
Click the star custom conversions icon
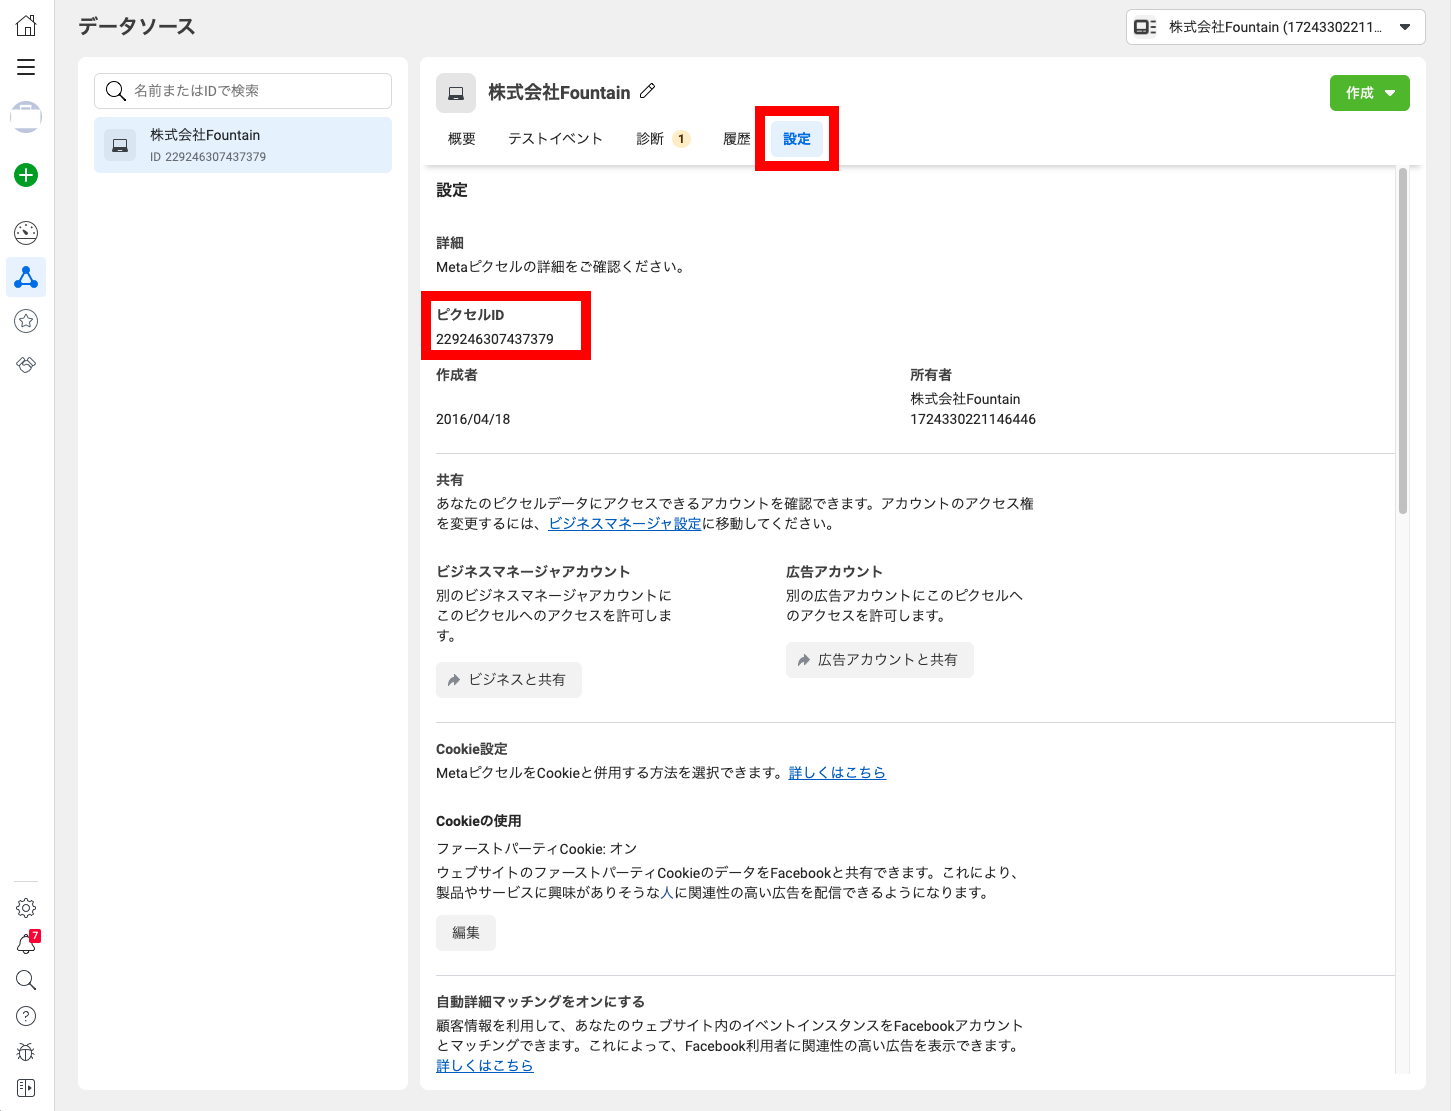pos(26,321)
